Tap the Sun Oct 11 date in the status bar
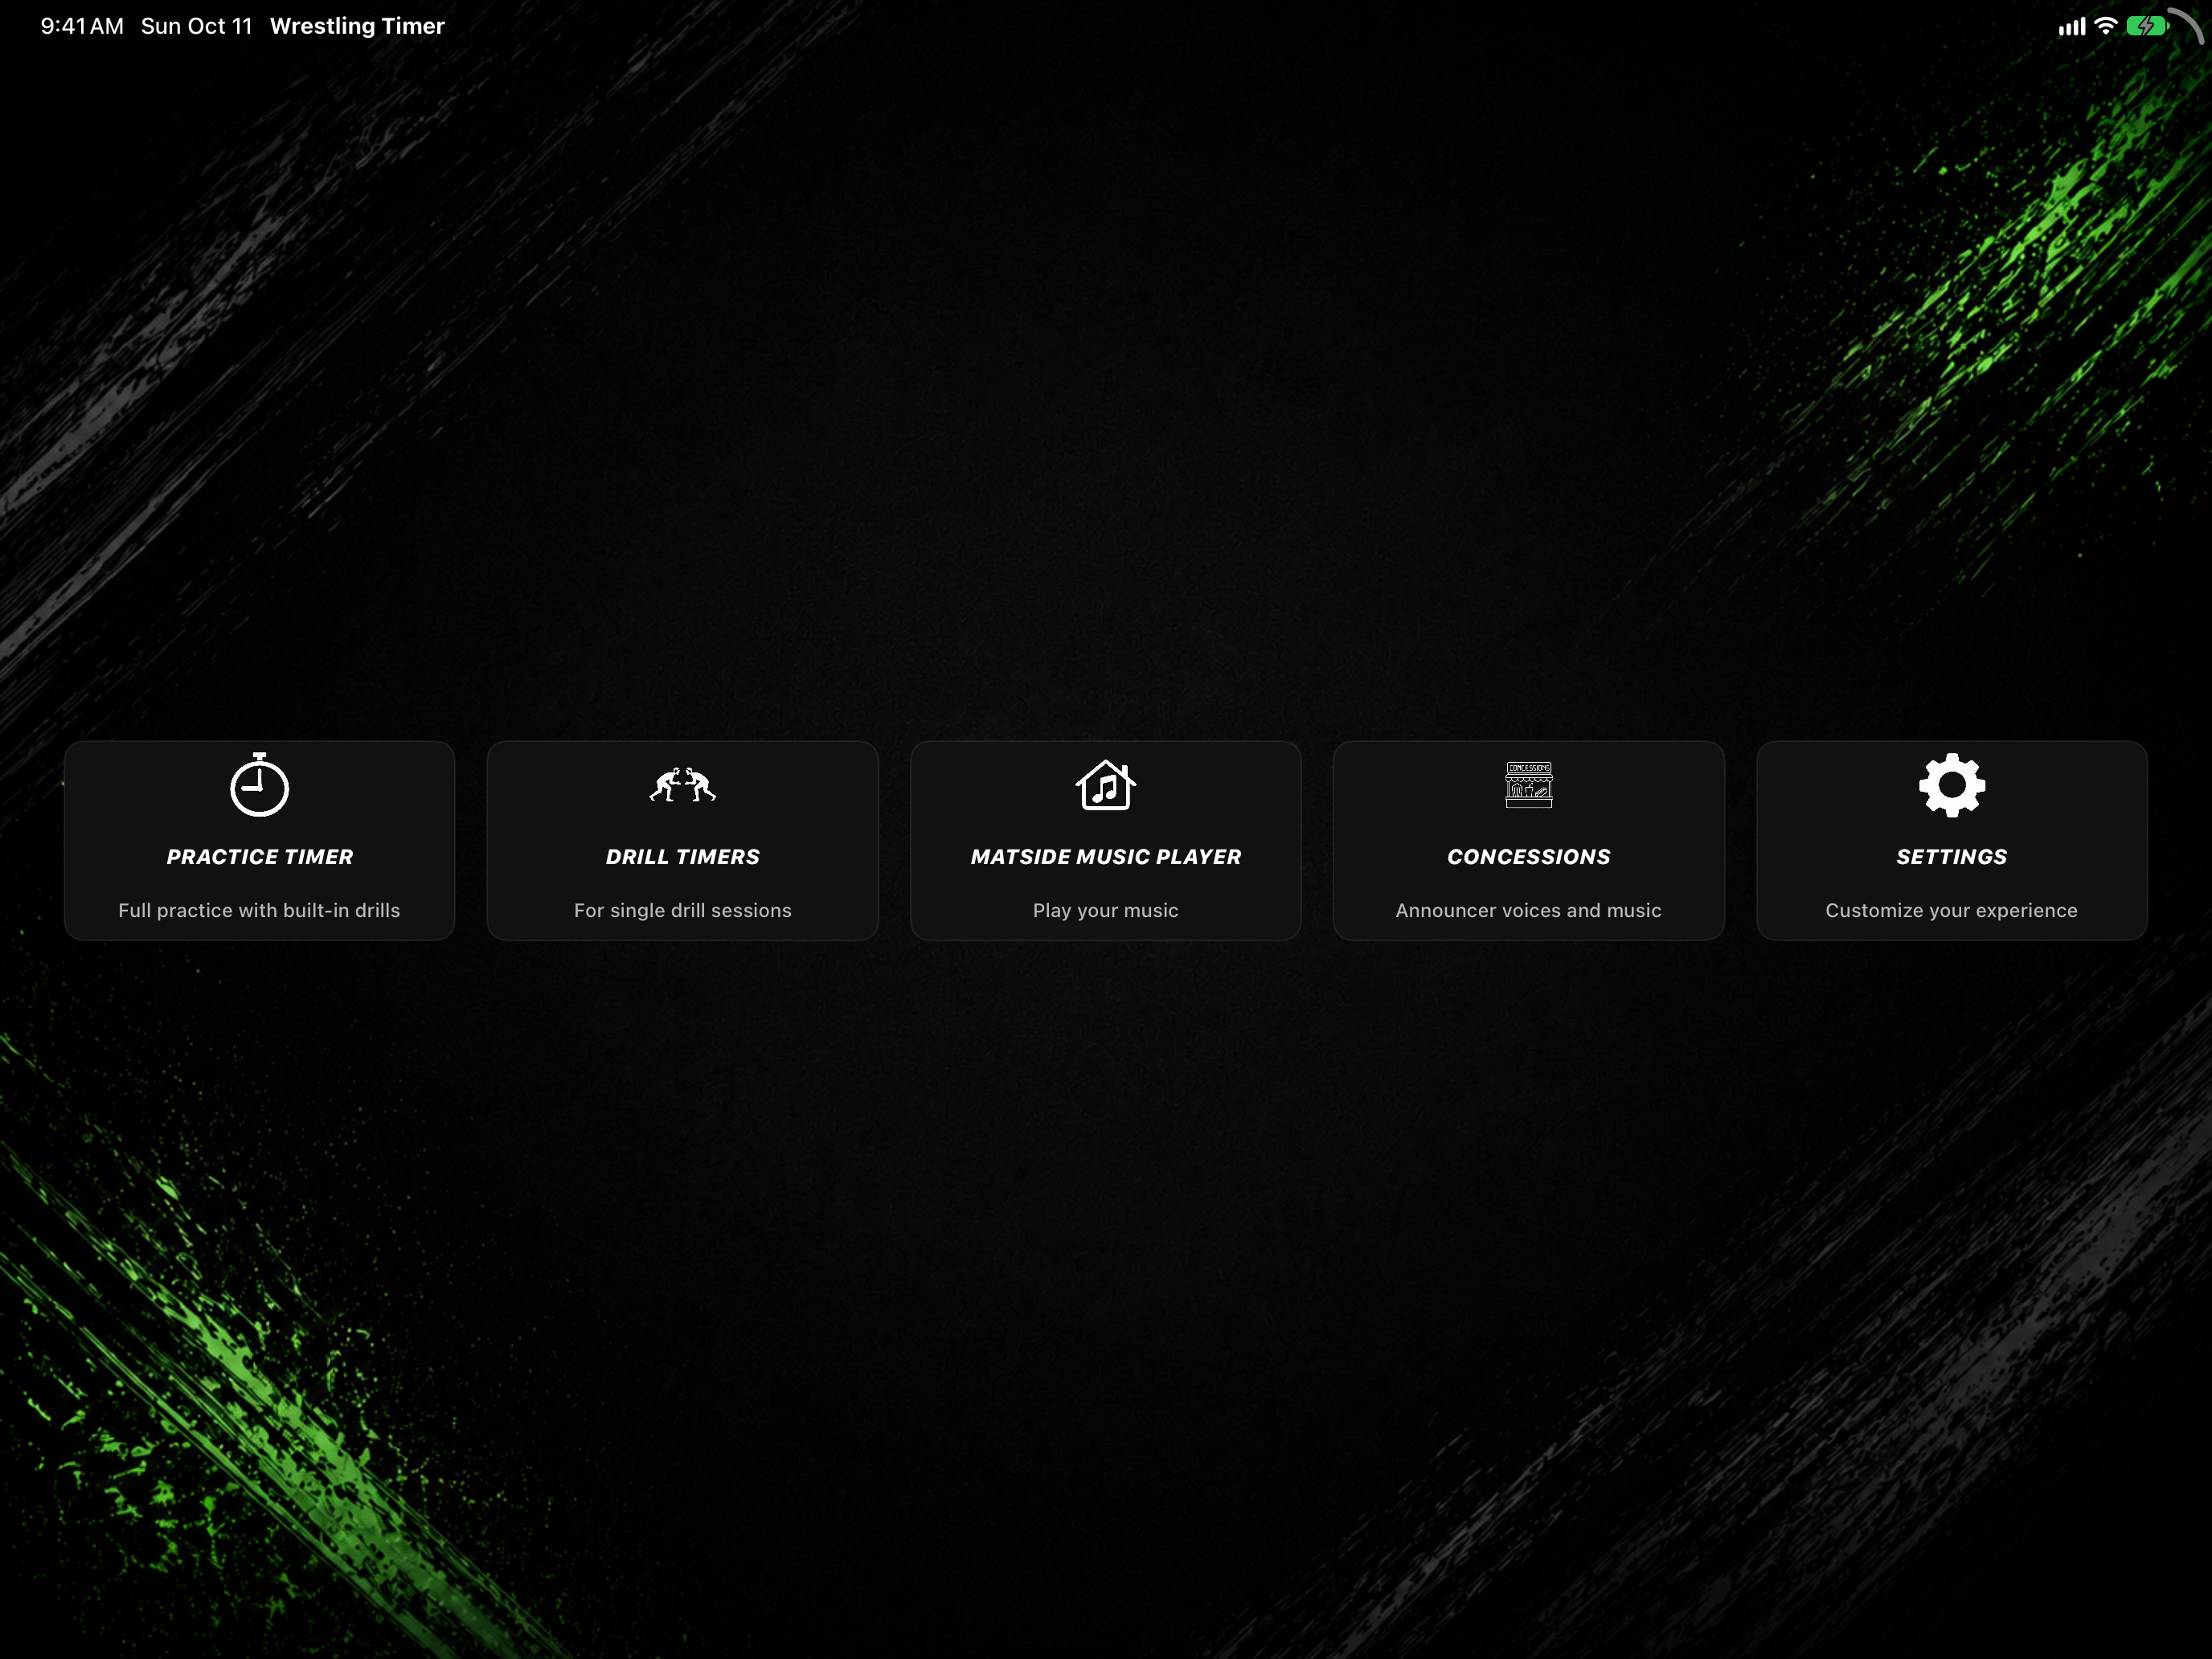The height and width of the screenshot is (1659, 2212). [196, 26]
